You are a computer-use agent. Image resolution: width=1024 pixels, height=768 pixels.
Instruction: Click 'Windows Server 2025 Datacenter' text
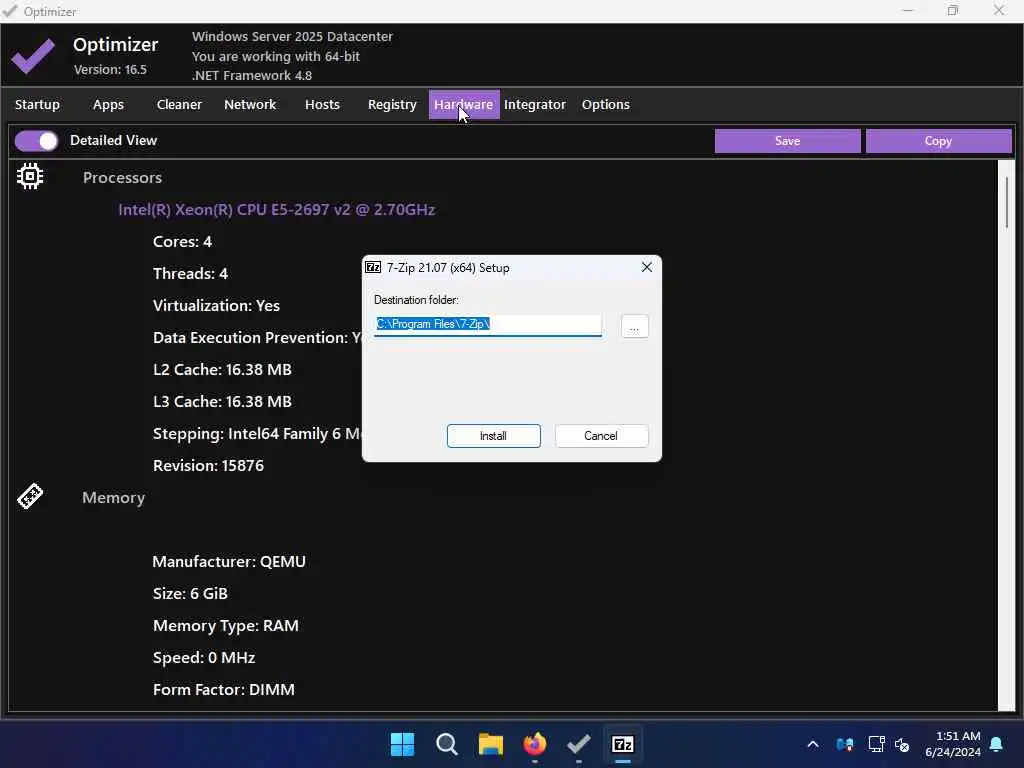coord(293,37)
